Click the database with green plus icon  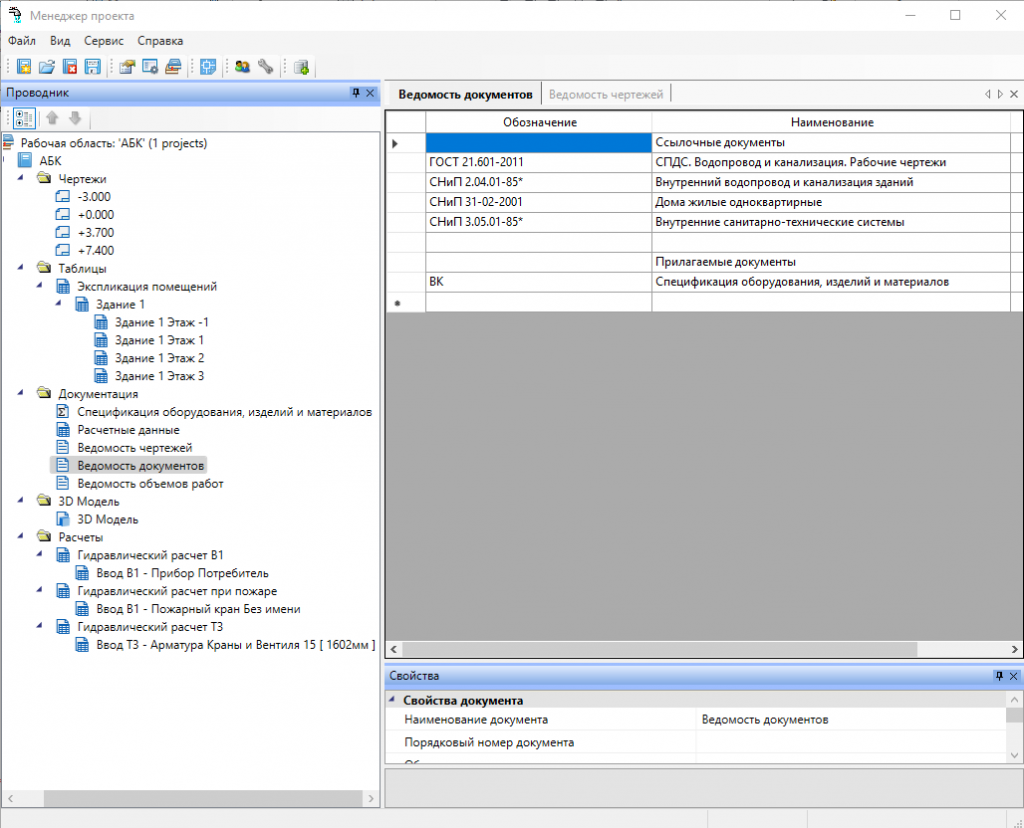coord(300,67)
